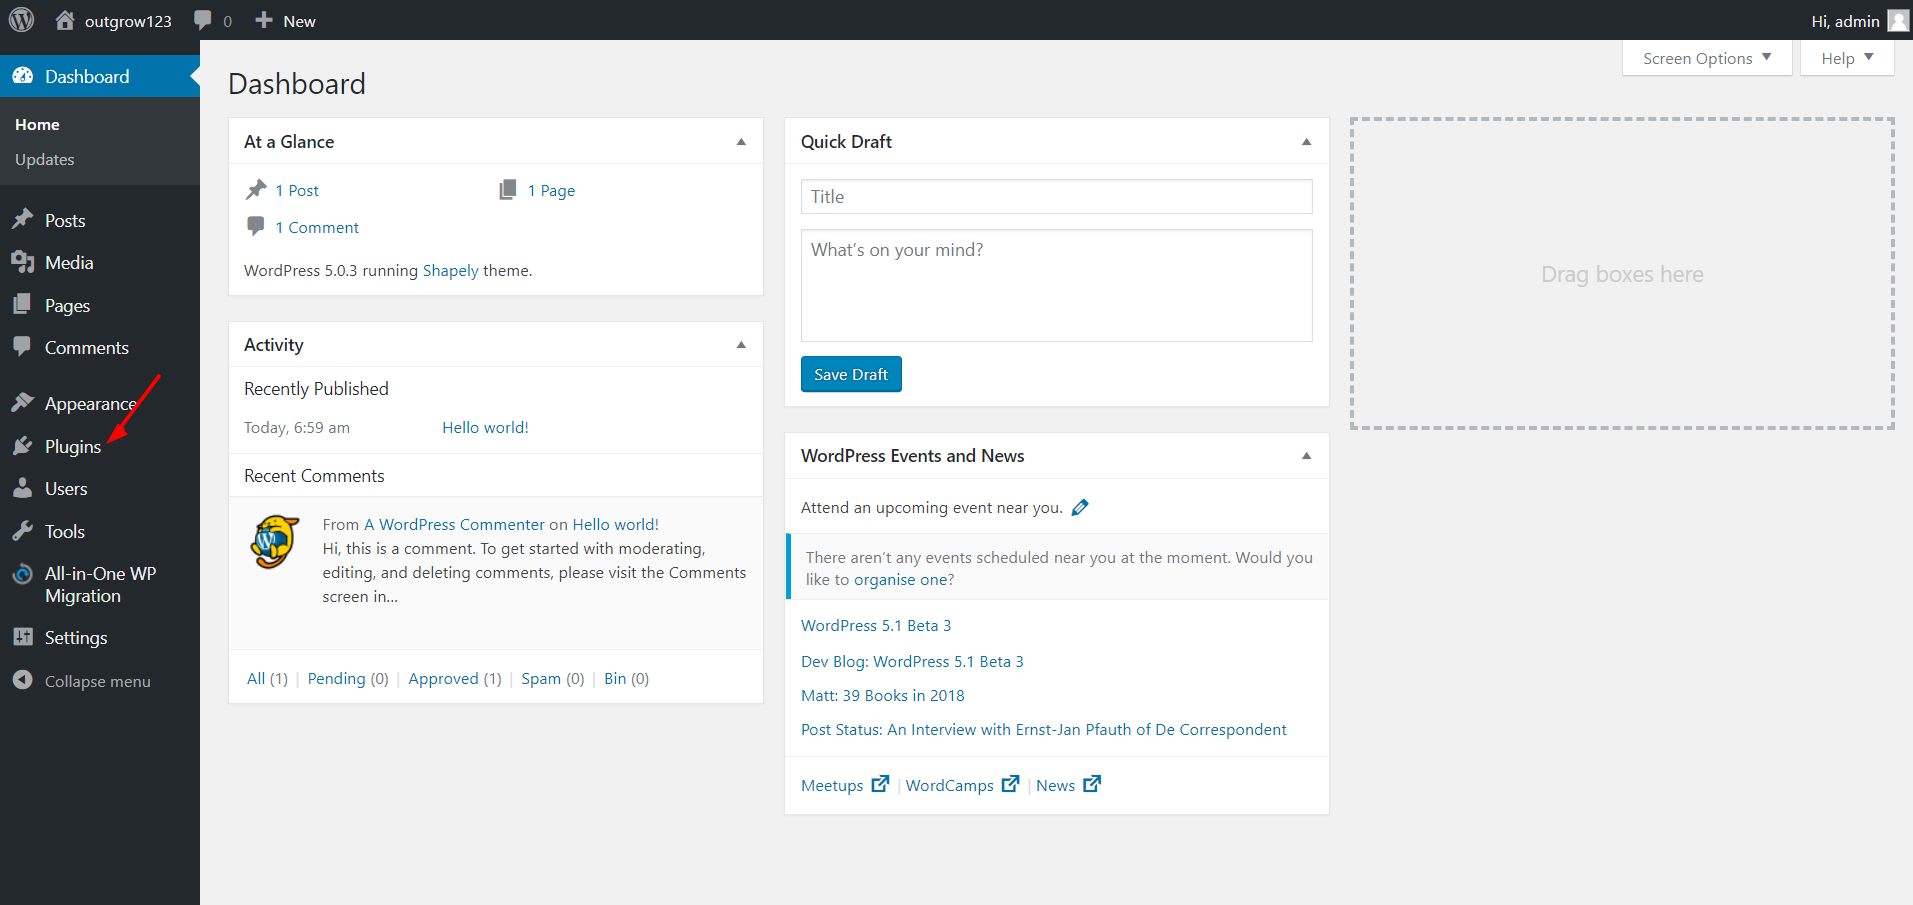Image resolution: width=1913 pixels, height=905 pixels.
Task: Filter comments by Approved (1)
Action: [x=455, y=678]
